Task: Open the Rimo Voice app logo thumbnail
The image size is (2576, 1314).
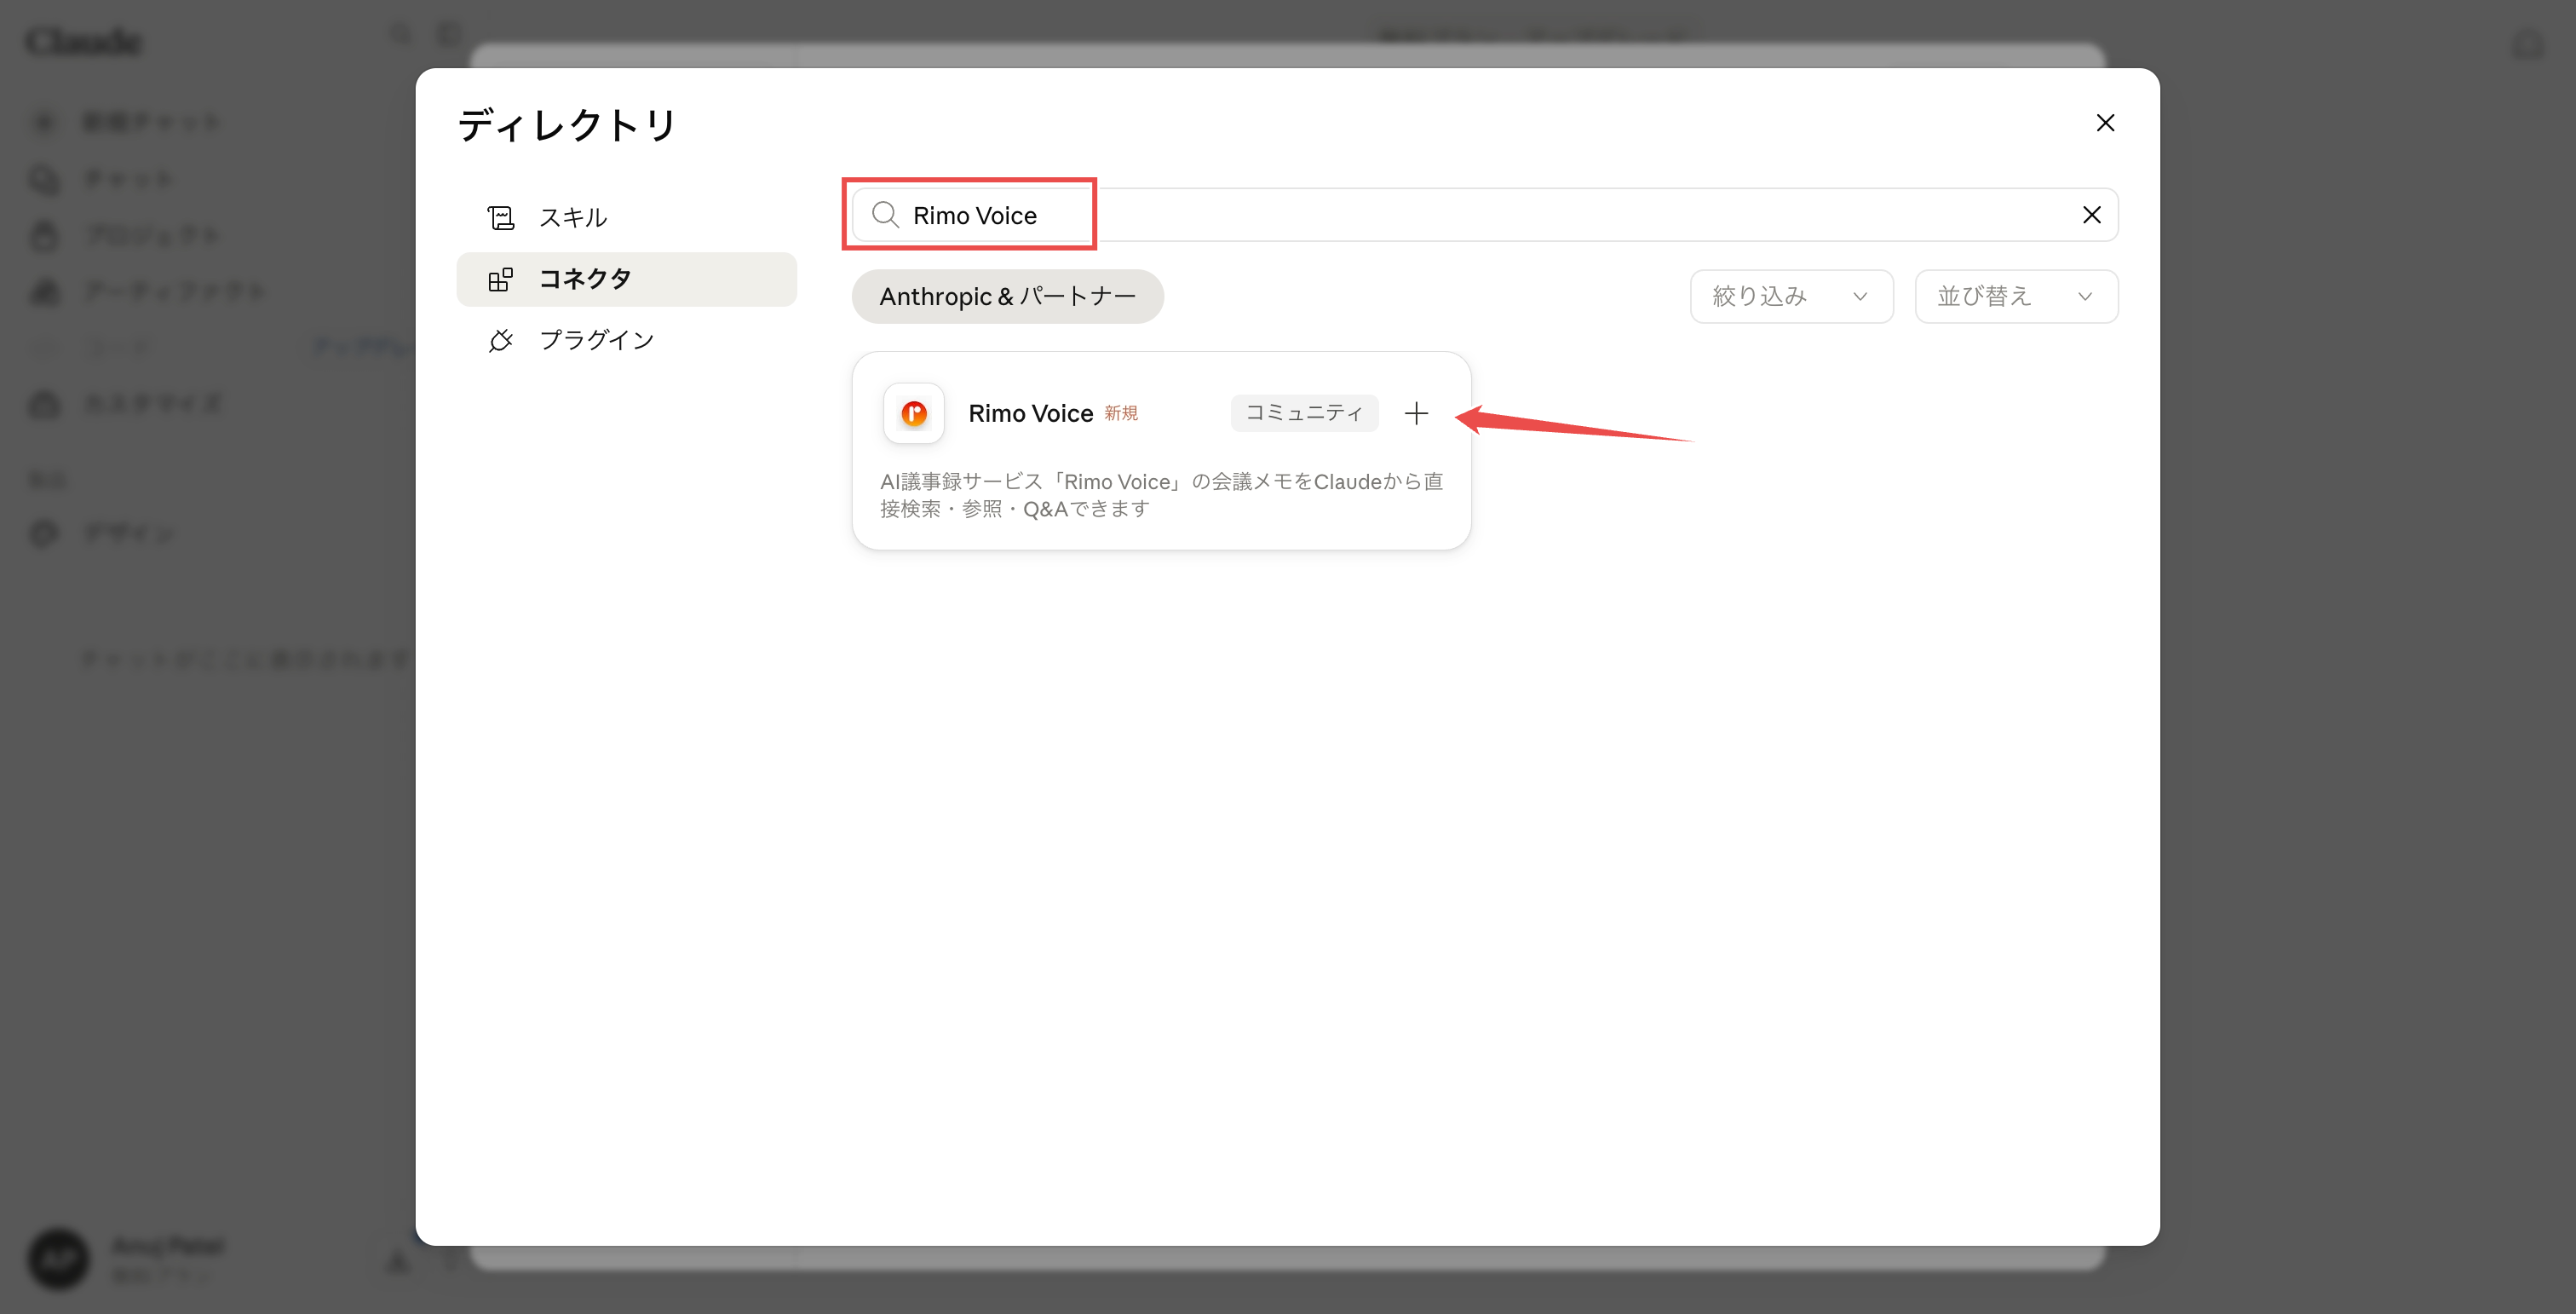Action: [x=913, y=413]
